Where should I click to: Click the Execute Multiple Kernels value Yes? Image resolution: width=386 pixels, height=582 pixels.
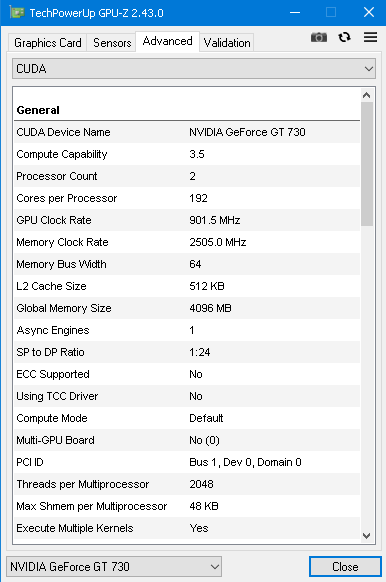click(x=199, y=528)
